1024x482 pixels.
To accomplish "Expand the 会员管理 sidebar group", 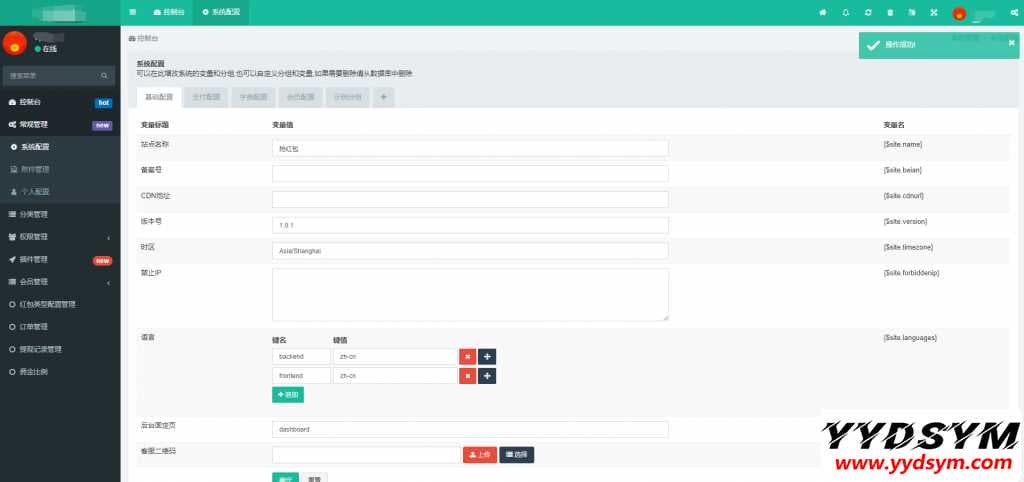I will [60, 282].
